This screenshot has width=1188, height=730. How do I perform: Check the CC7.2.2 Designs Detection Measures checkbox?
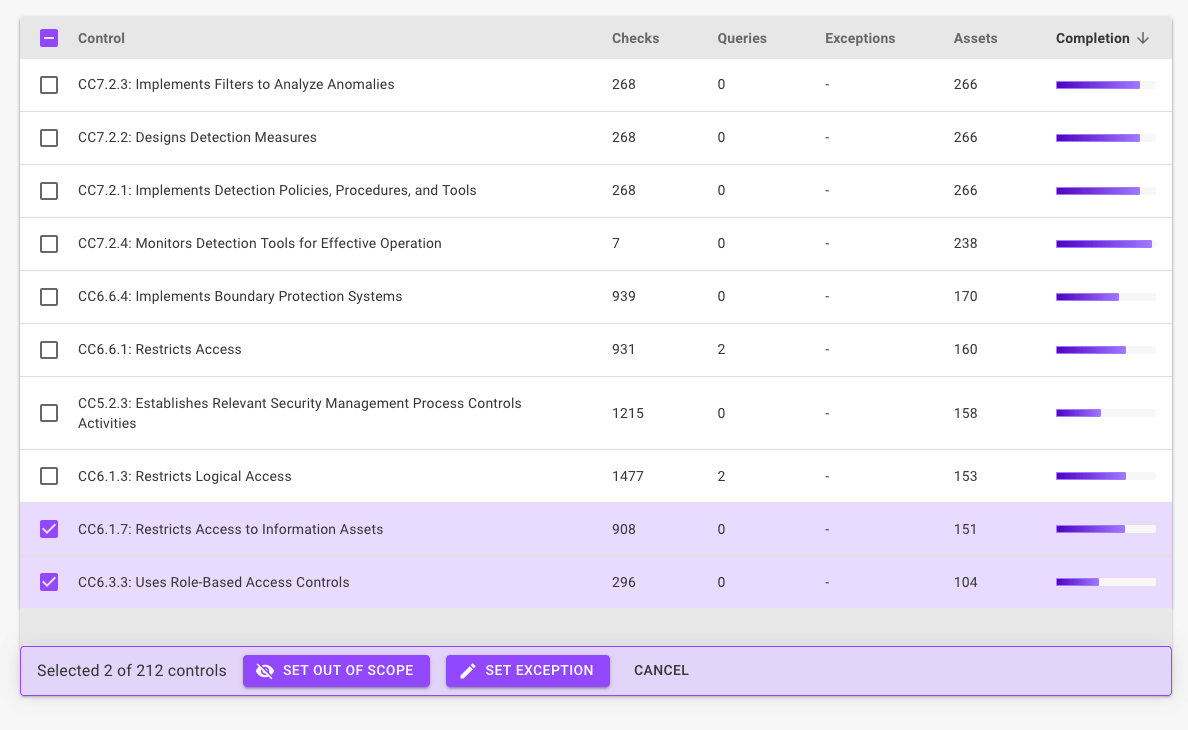coord(49,138)
